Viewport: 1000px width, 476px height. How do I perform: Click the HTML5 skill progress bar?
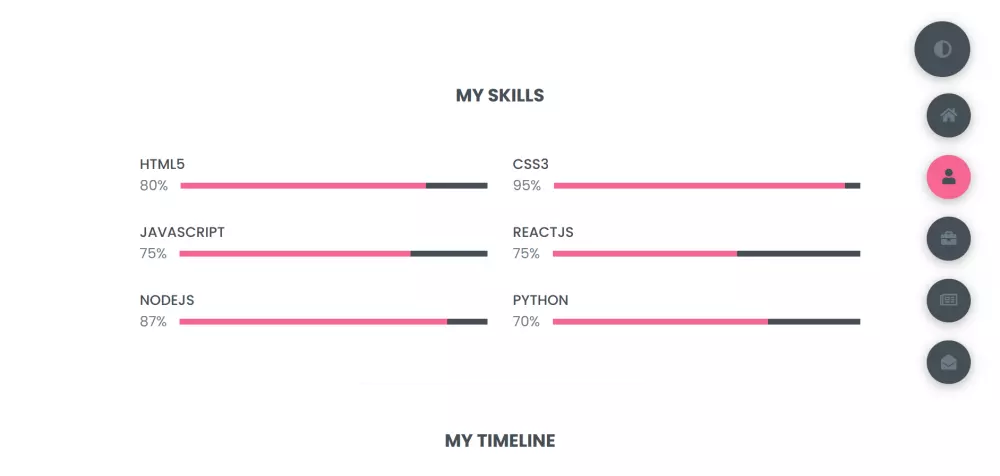pyautogui.click(x=333, y=185)
